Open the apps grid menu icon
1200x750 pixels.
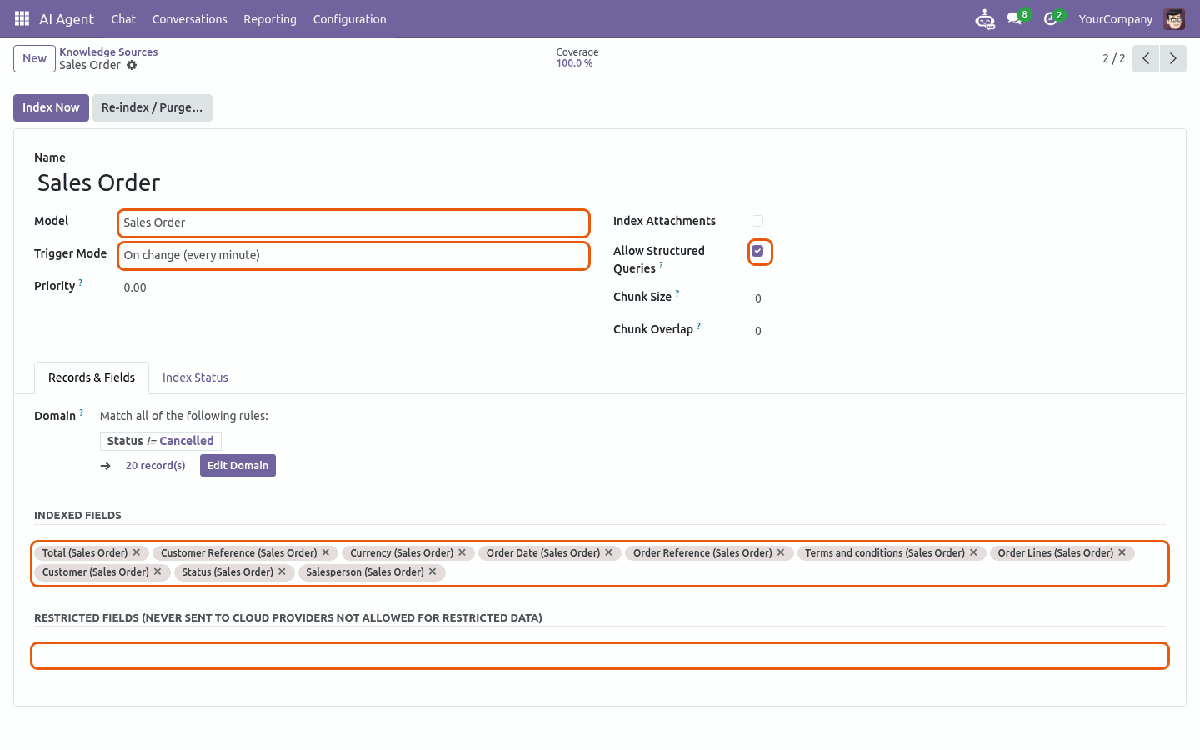click(22, 19)
